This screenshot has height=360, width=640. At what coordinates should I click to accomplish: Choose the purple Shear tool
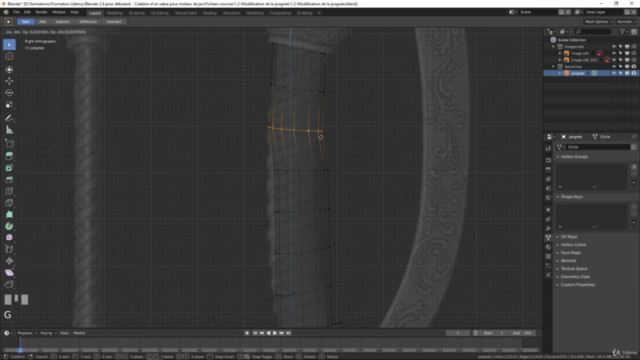(9, 273)
